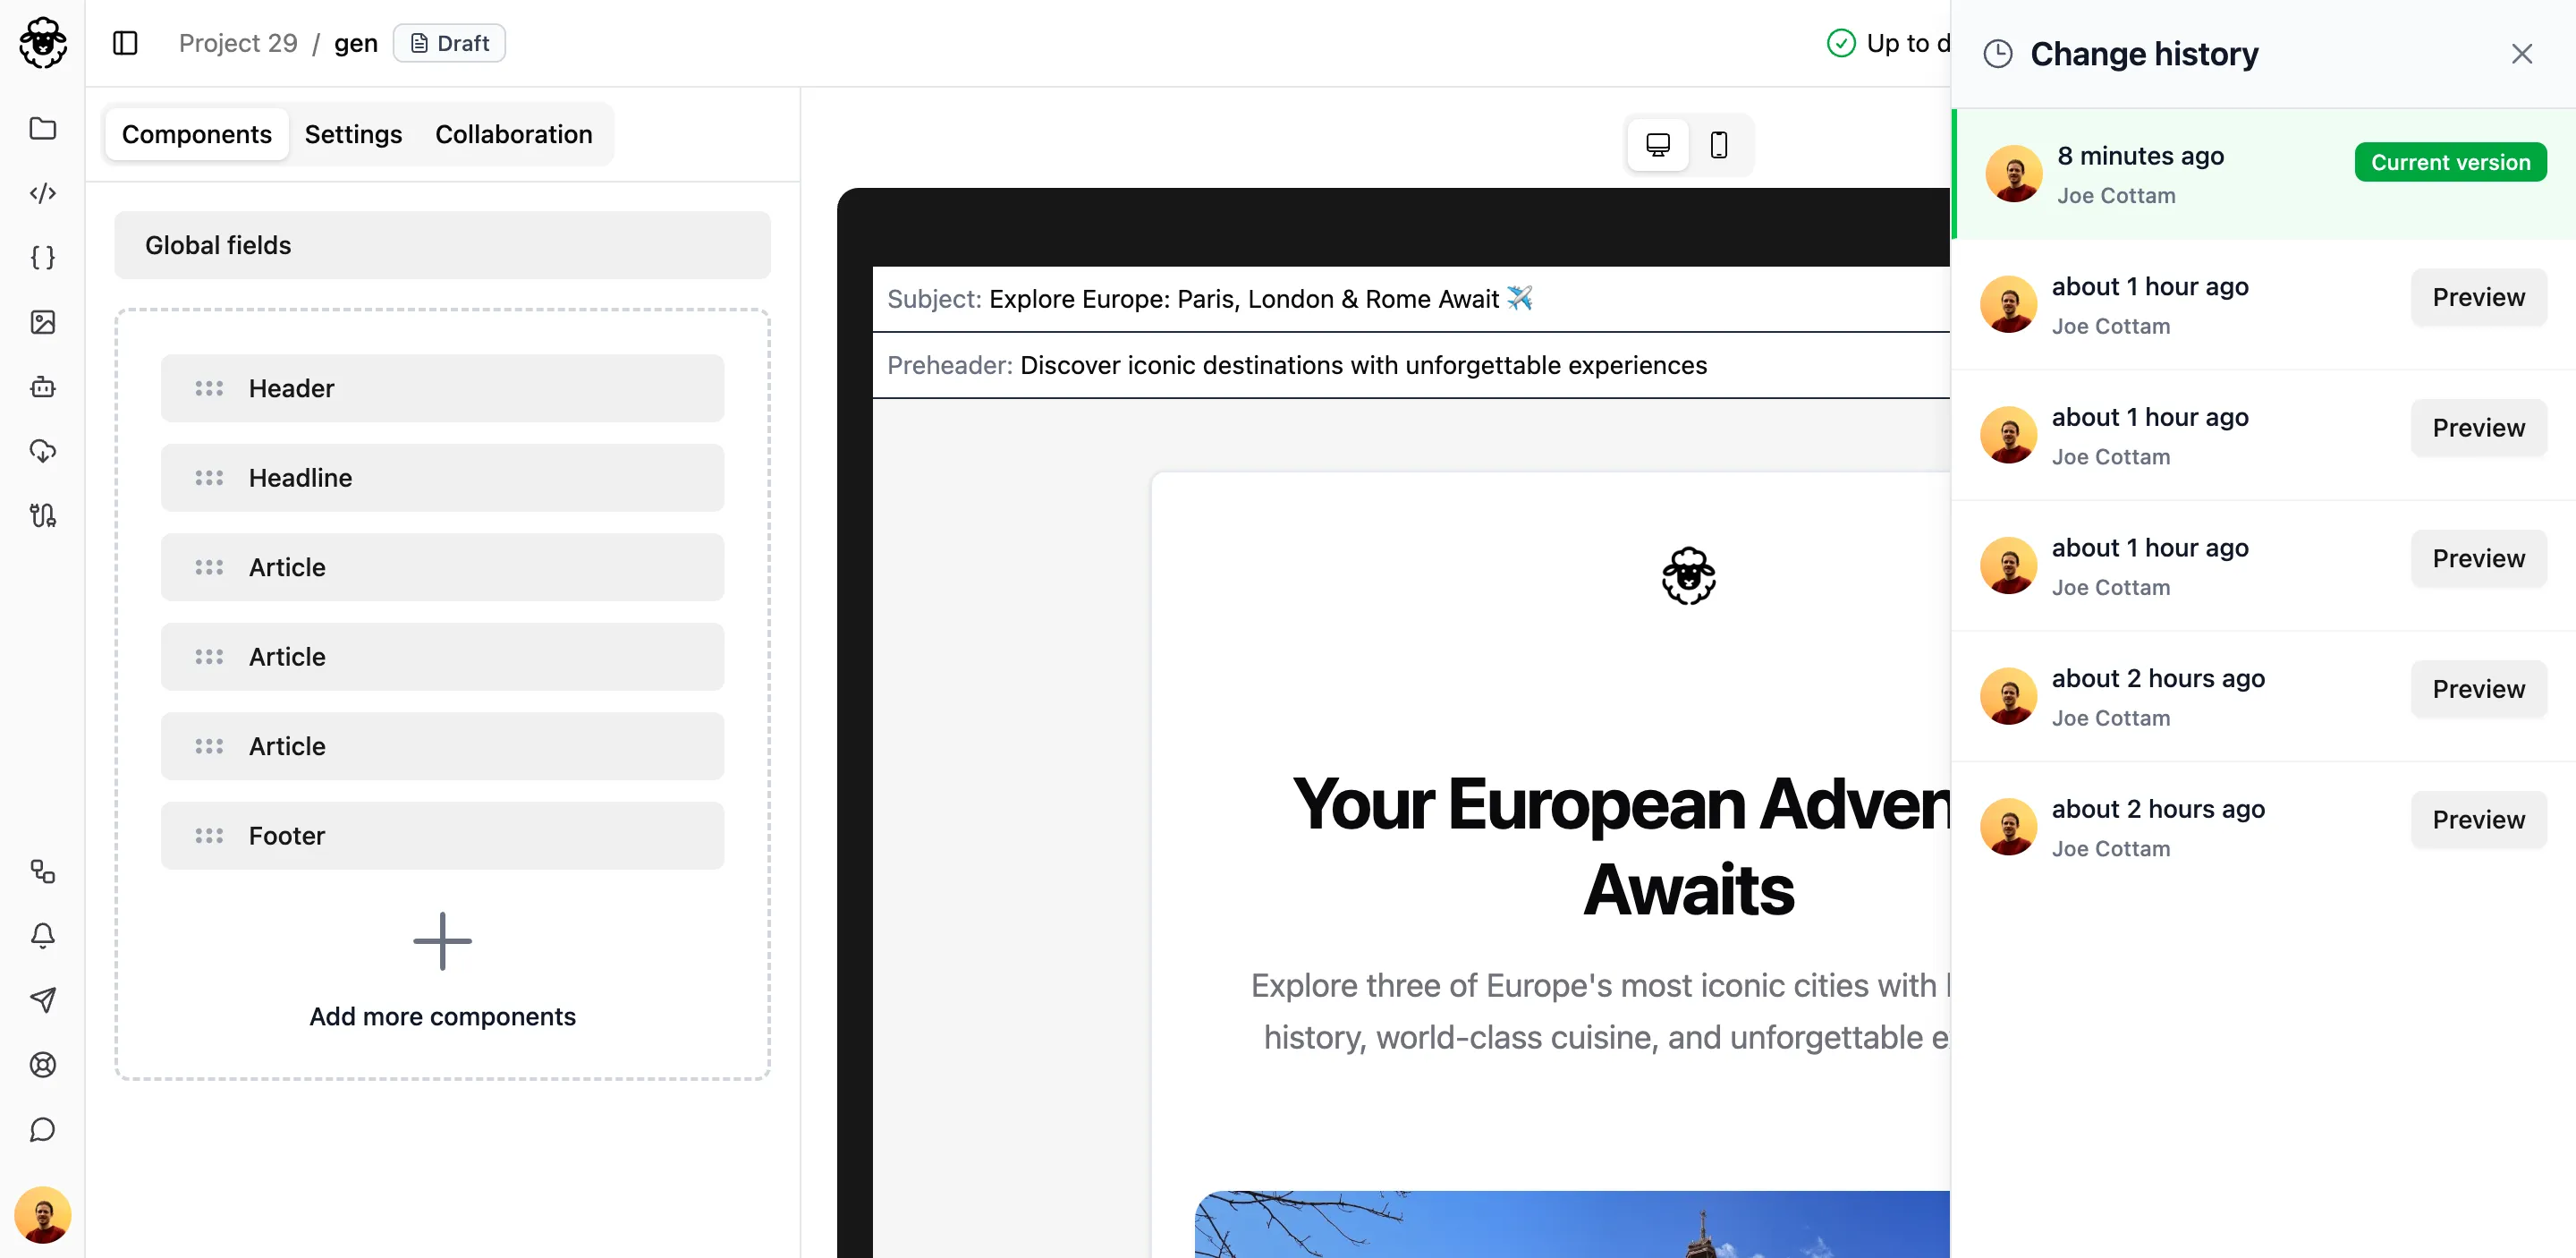
Task: Open the notifications bell icon
Action: [x=42, y=935]
